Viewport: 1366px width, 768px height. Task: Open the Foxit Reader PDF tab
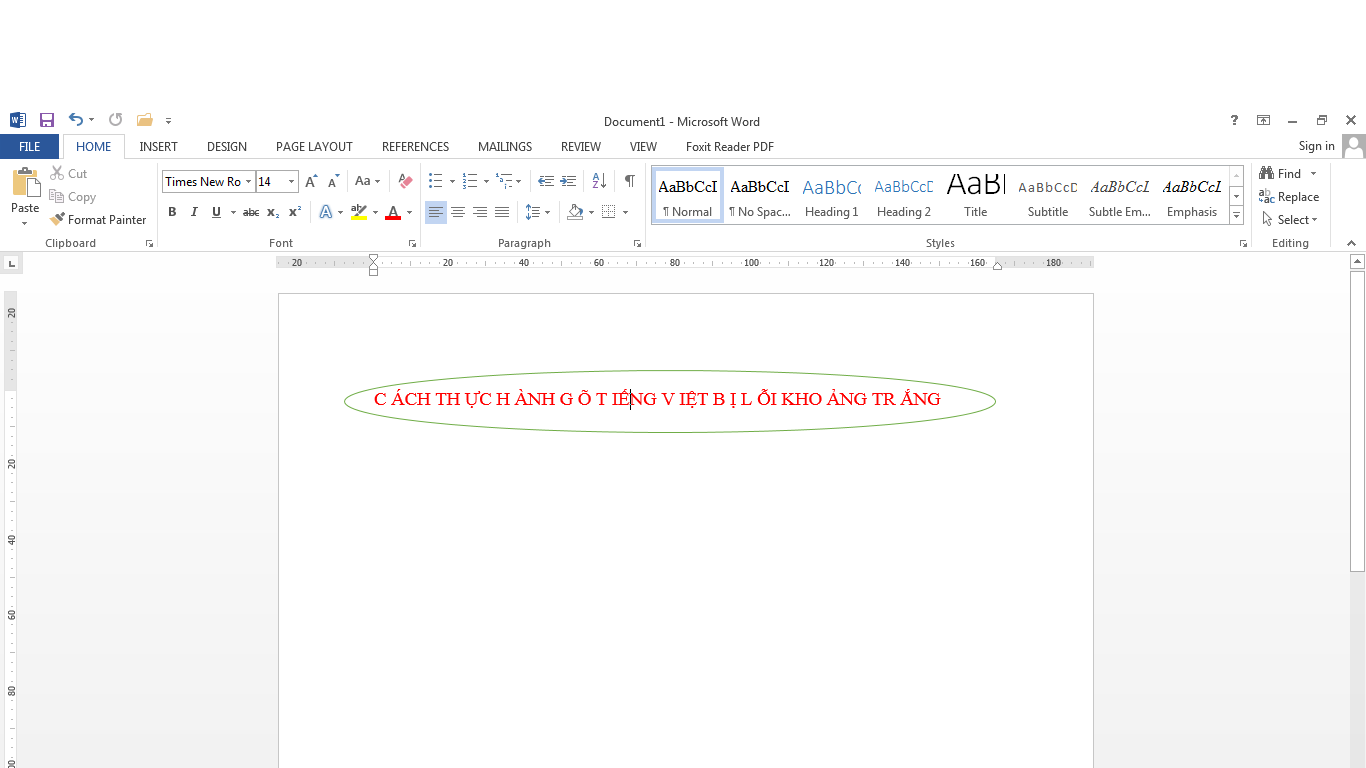730,147
